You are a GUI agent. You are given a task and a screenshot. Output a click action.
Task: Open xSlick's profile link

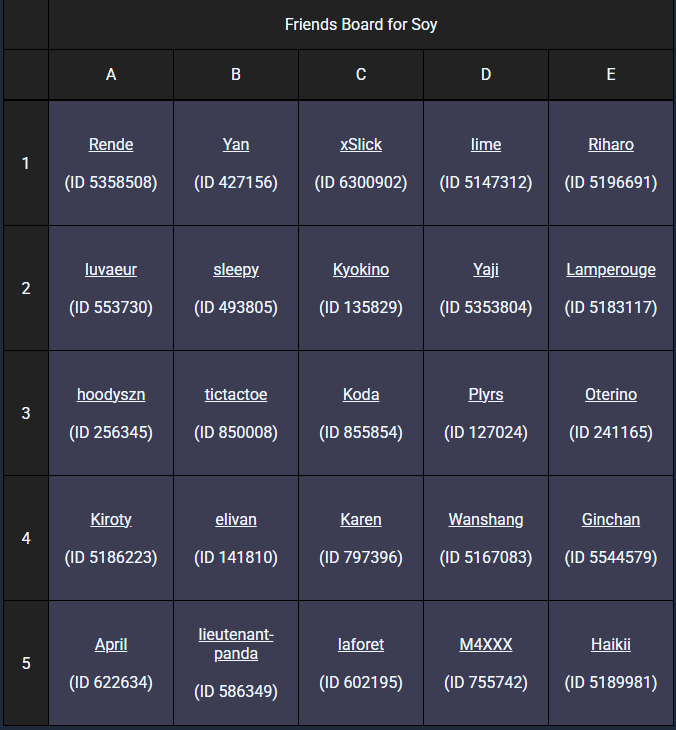point(361,145)
